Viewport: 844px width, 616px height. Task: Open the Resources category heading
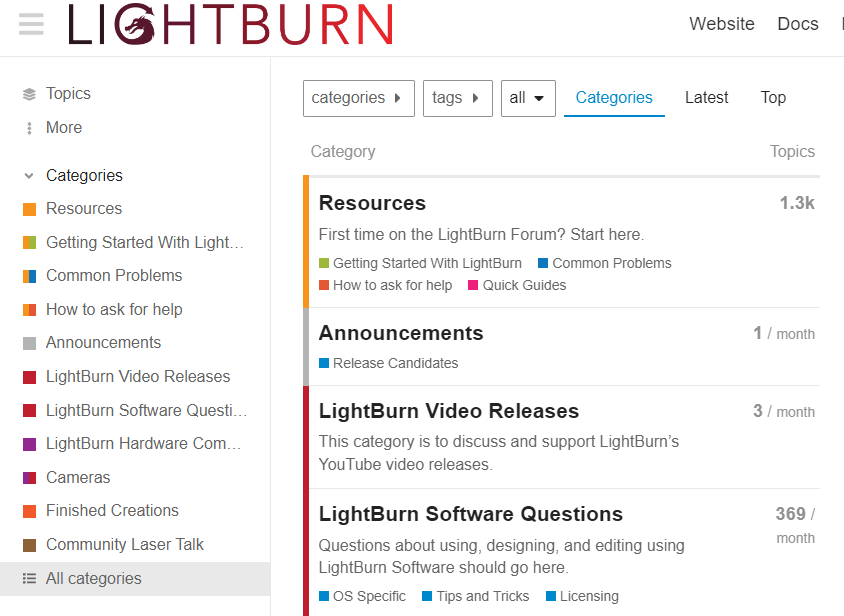(372, 203)
